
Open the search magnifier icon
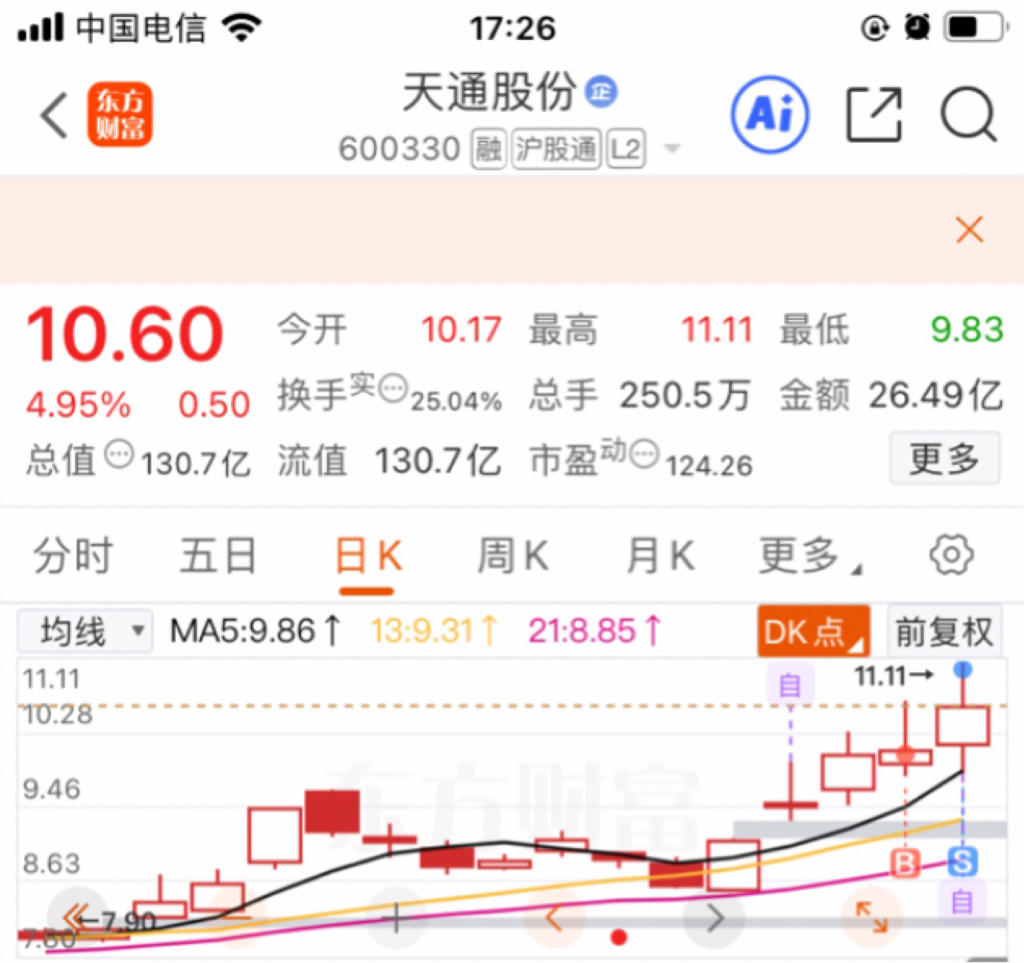pos(968,114)
